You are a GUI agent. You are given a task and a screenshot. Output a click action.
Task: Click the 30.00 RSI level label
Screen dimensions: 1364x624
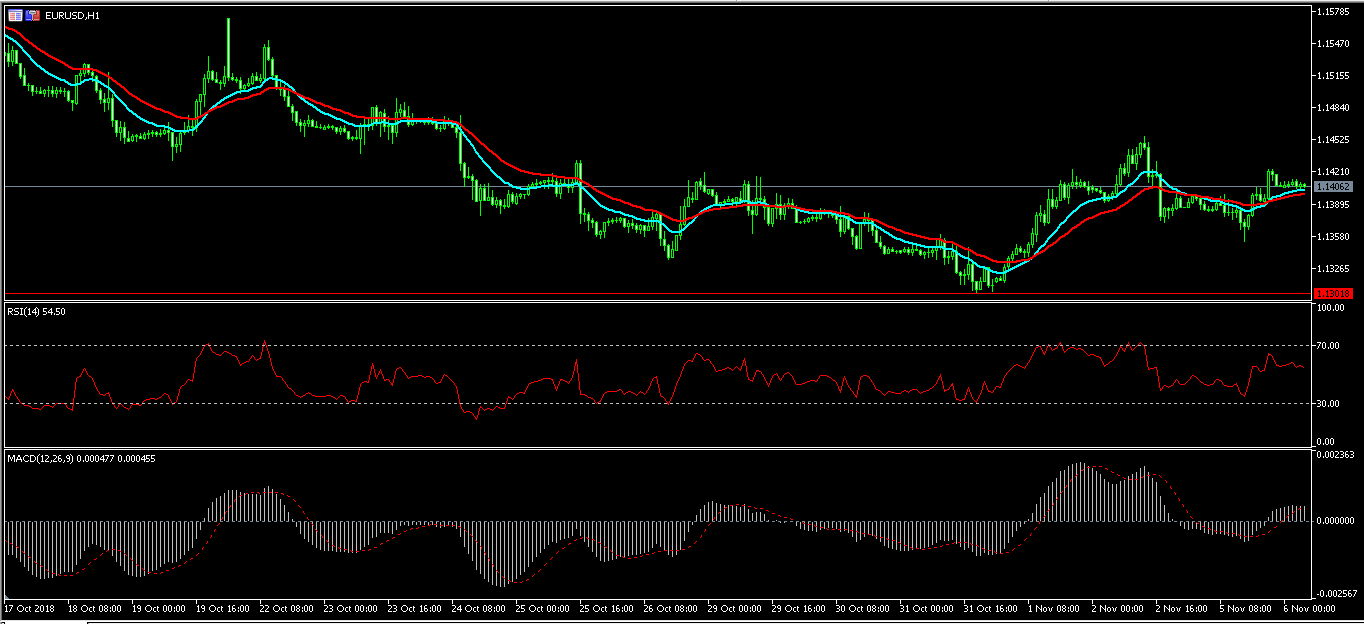(1329, 404)
